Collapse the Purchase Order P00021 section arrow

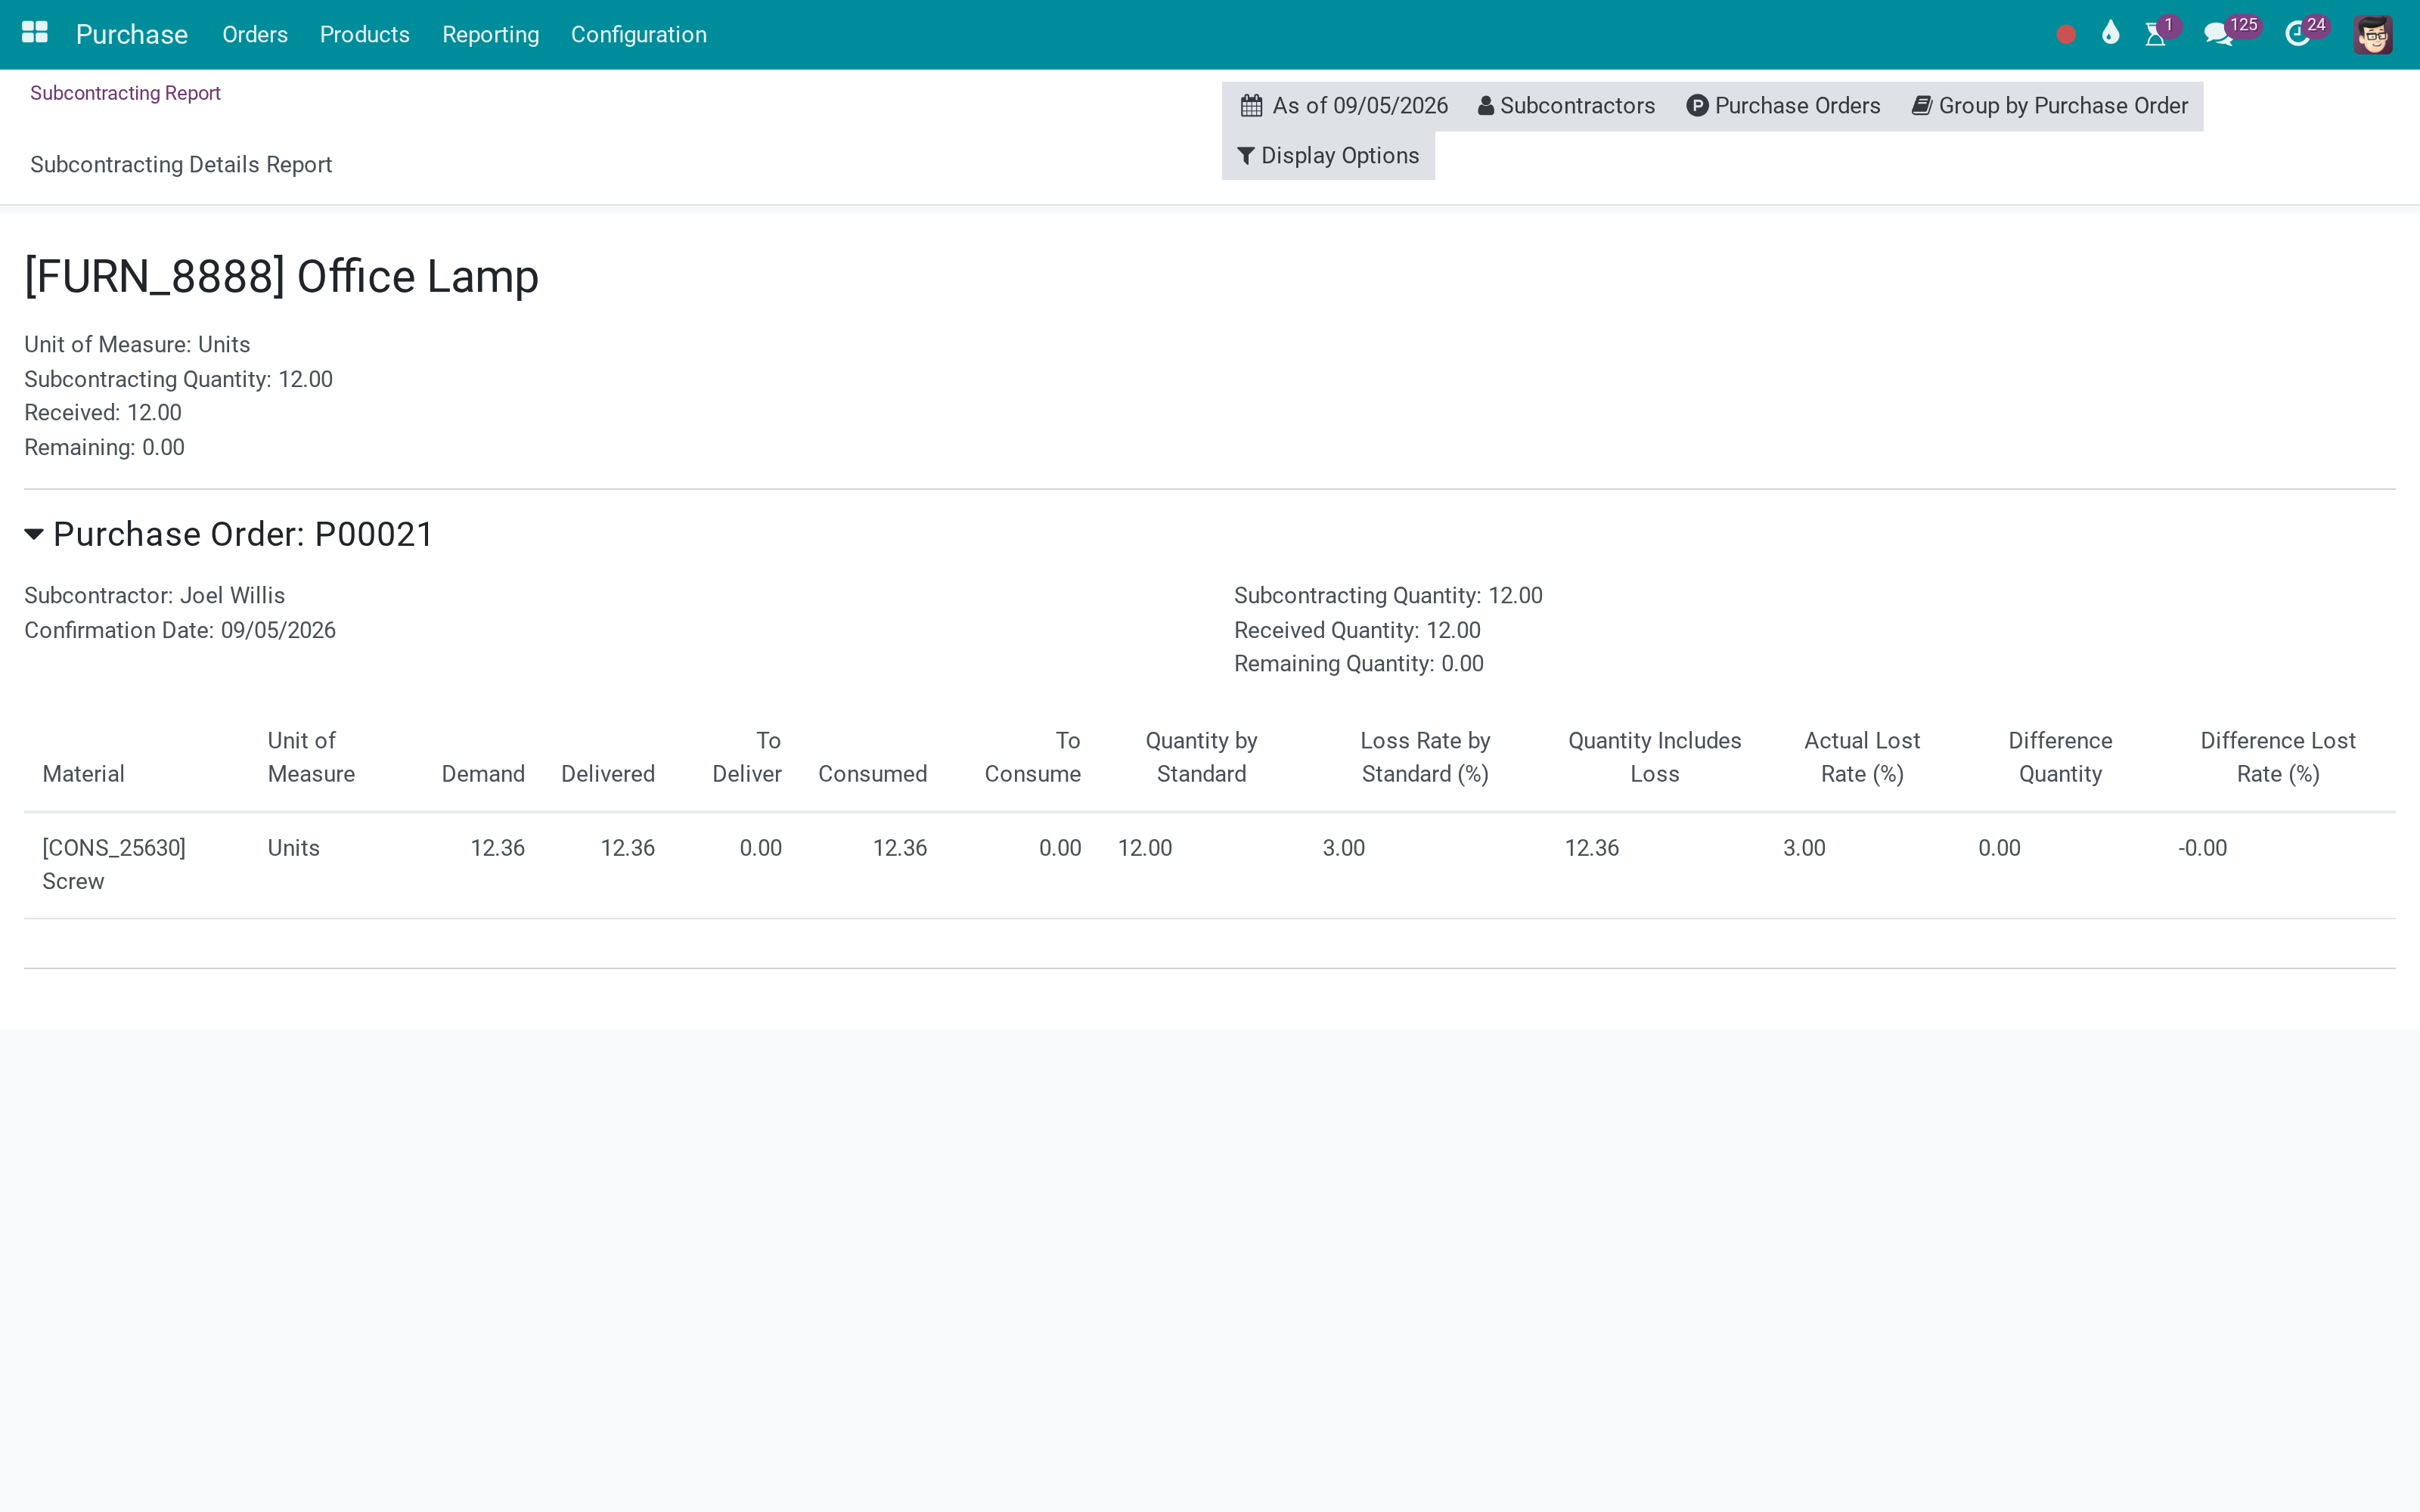pos(34,535)
